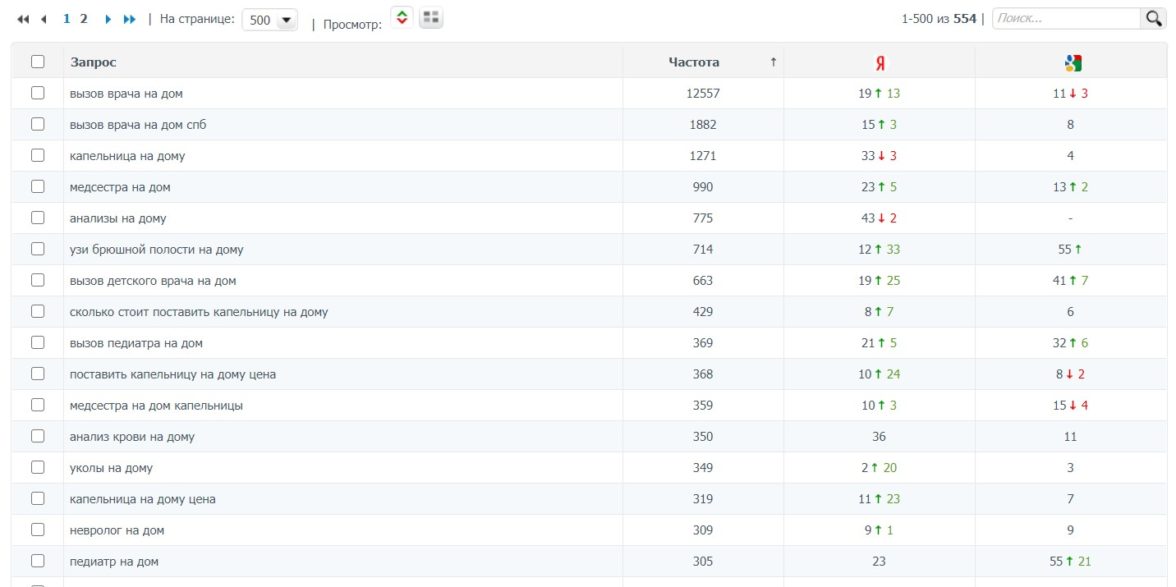Click query text "вызов педиатра на дом"
Screen dimensions: 1176x587
tap(136, 343)
